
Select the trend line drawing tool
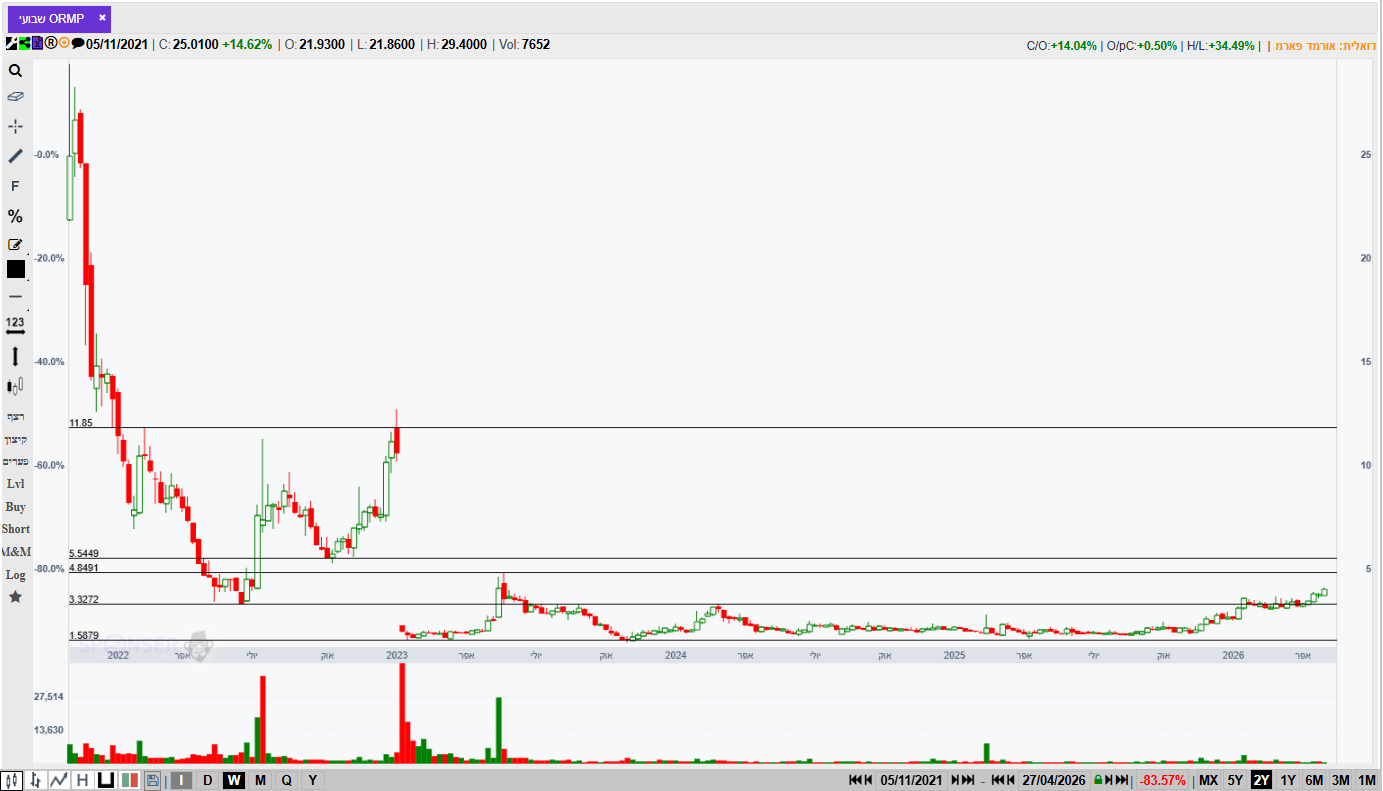tap(15, 156)
